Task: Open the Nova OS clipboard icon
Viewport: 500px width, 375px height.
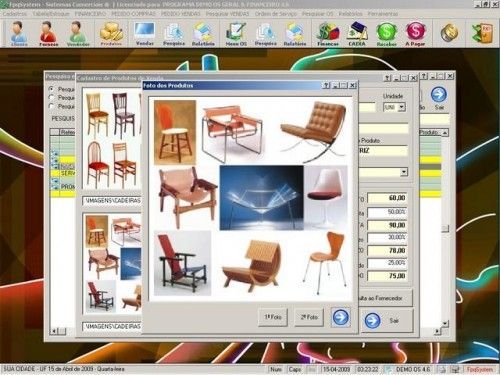Action: pos(236,33)
